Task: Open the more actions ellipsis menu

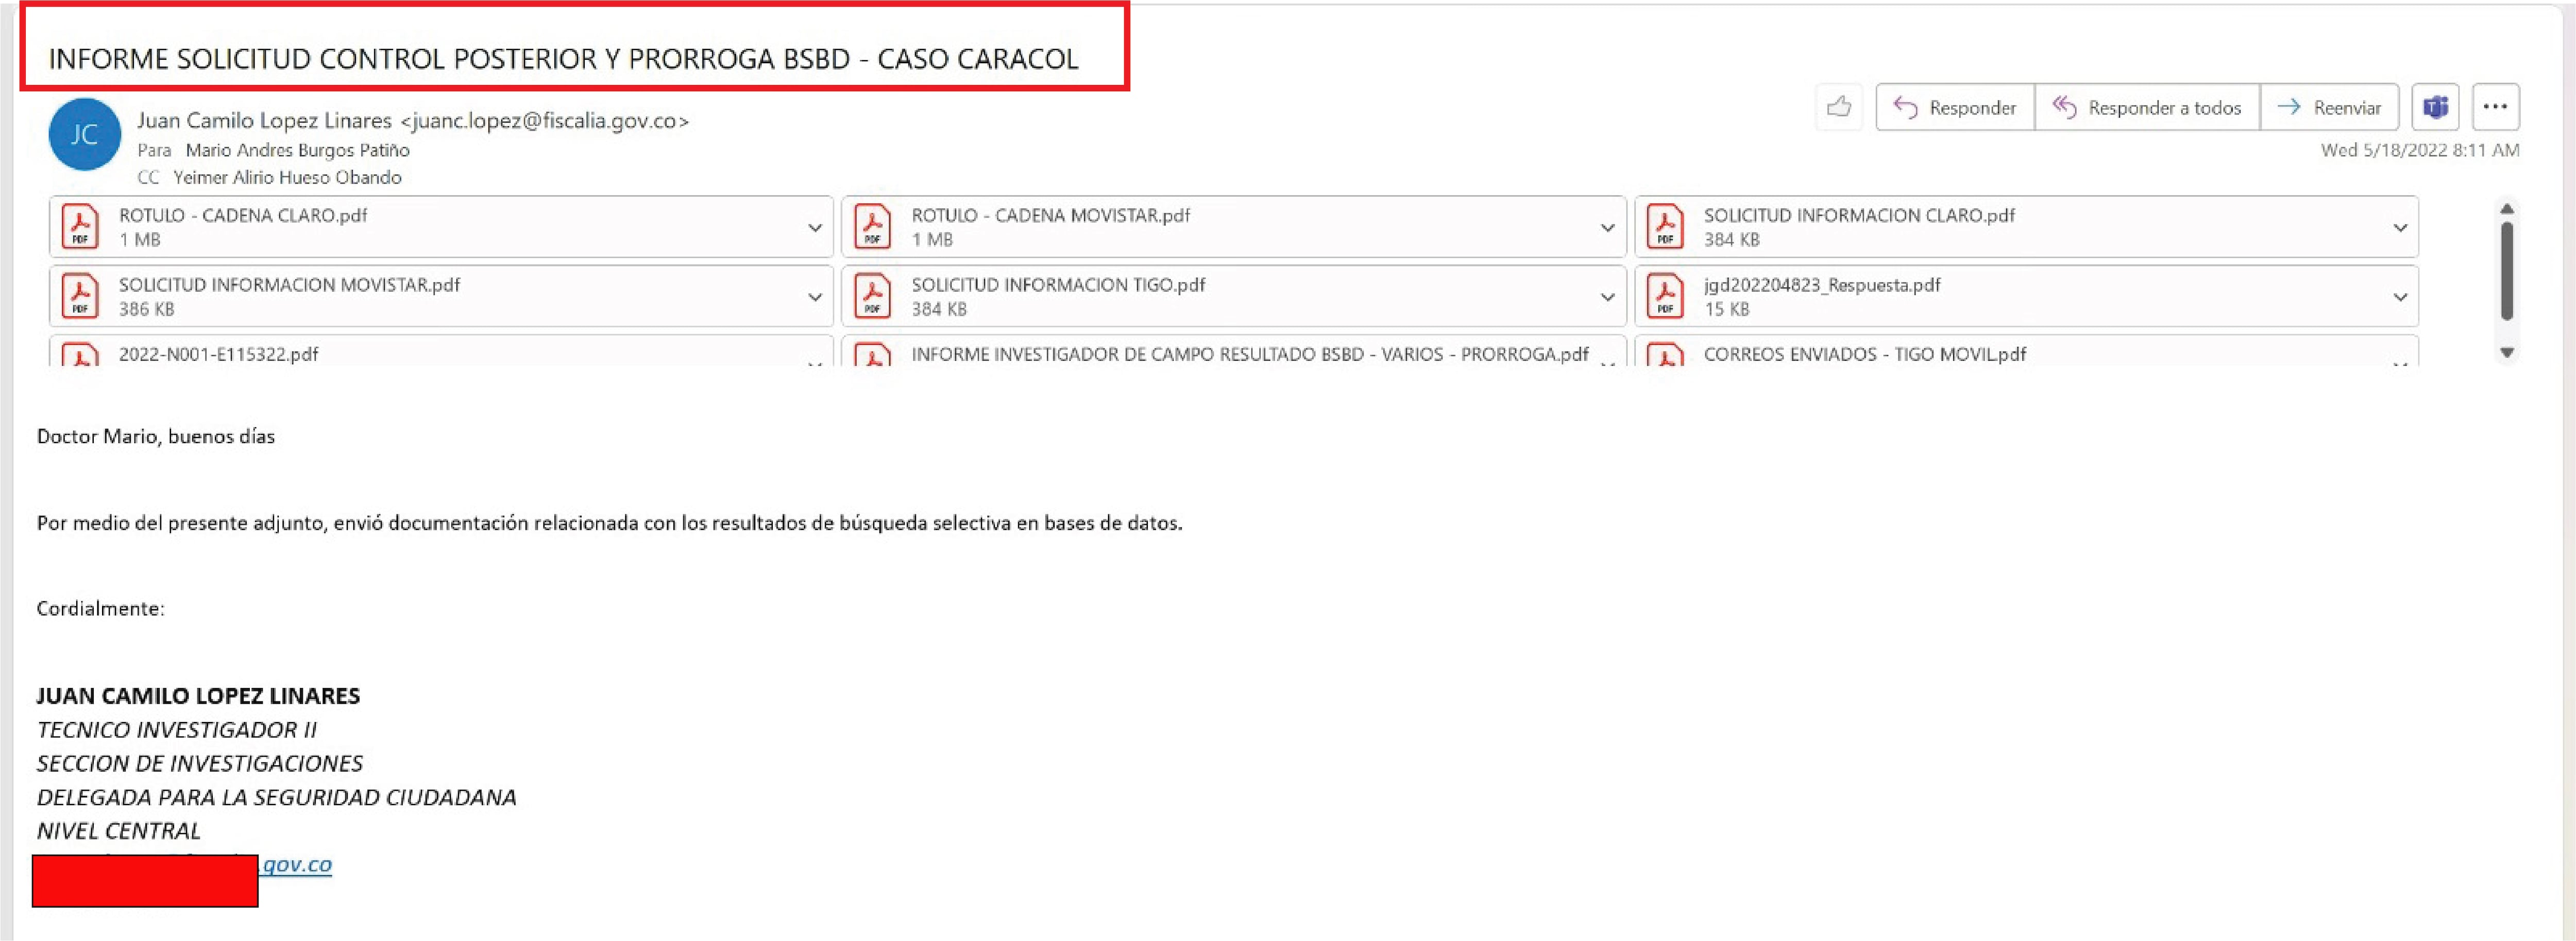Action: tap(2495, 107)
